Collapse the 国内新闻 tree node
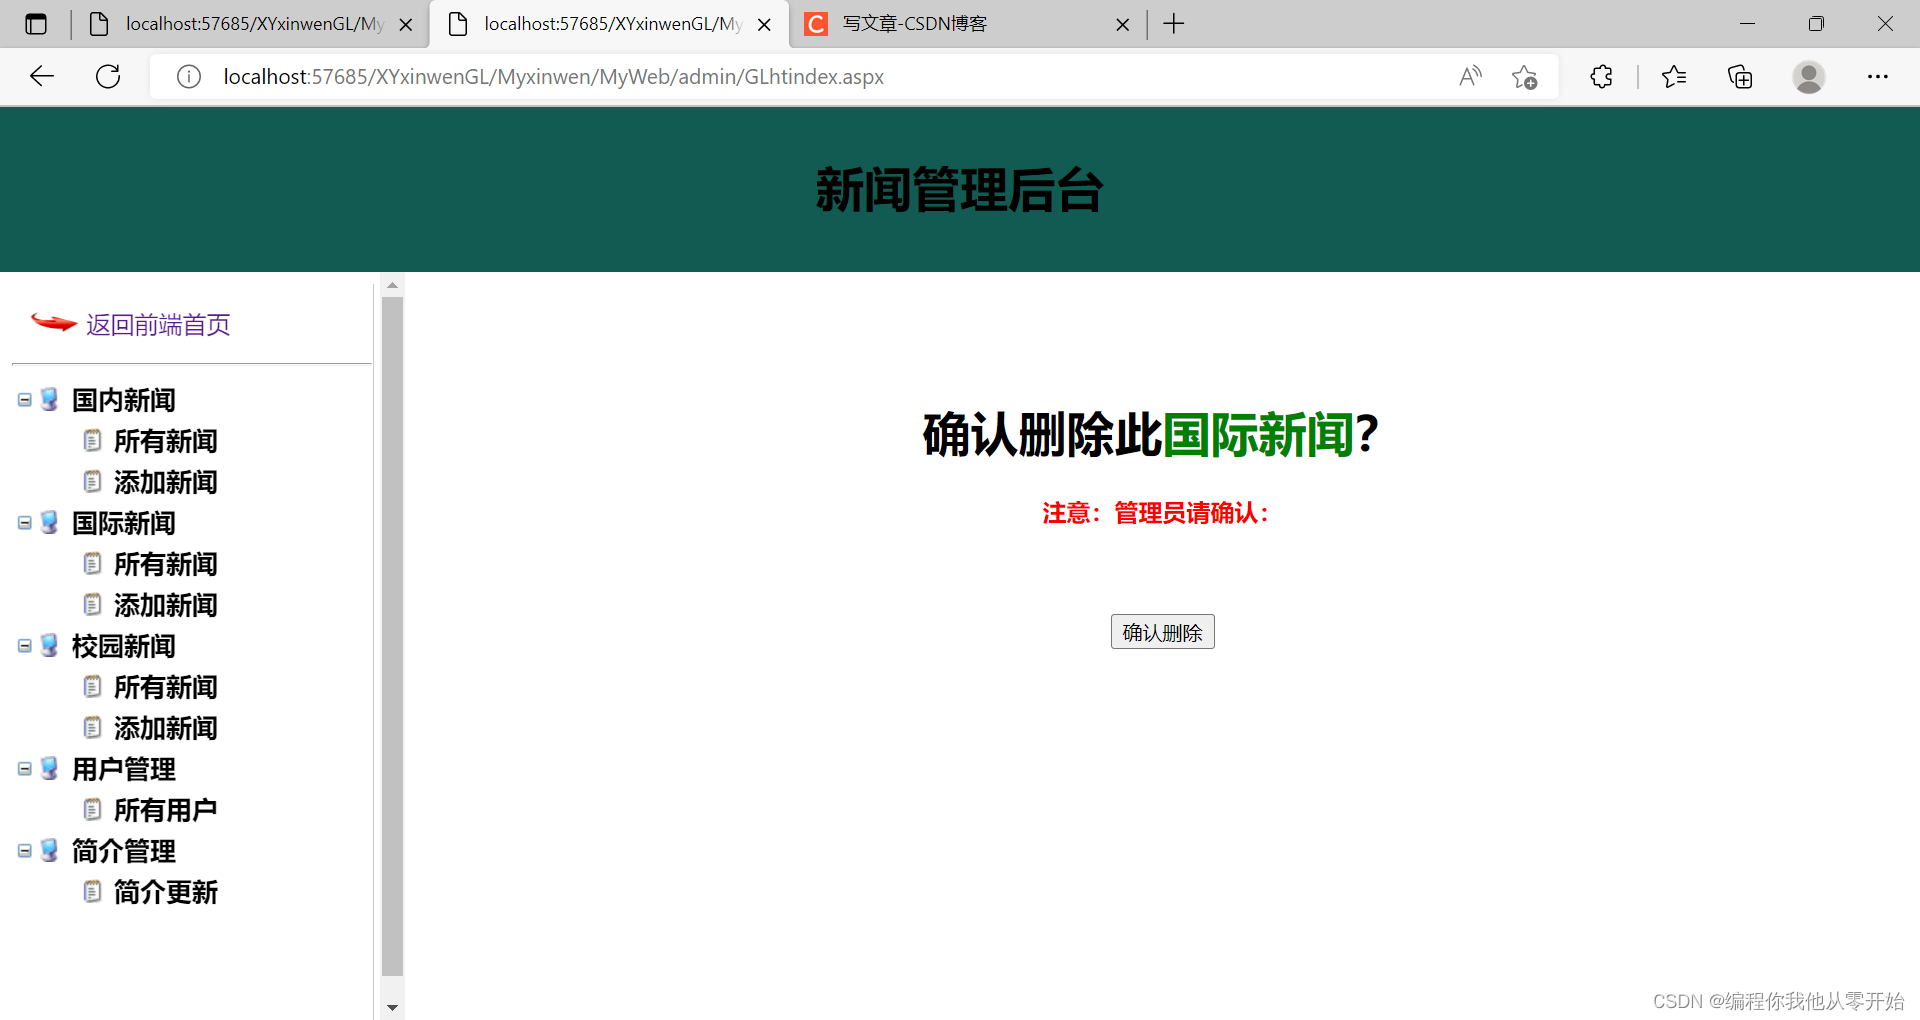Viewport: 1920px width, 1020px height. pyautogui.click(x=24, y=398)
